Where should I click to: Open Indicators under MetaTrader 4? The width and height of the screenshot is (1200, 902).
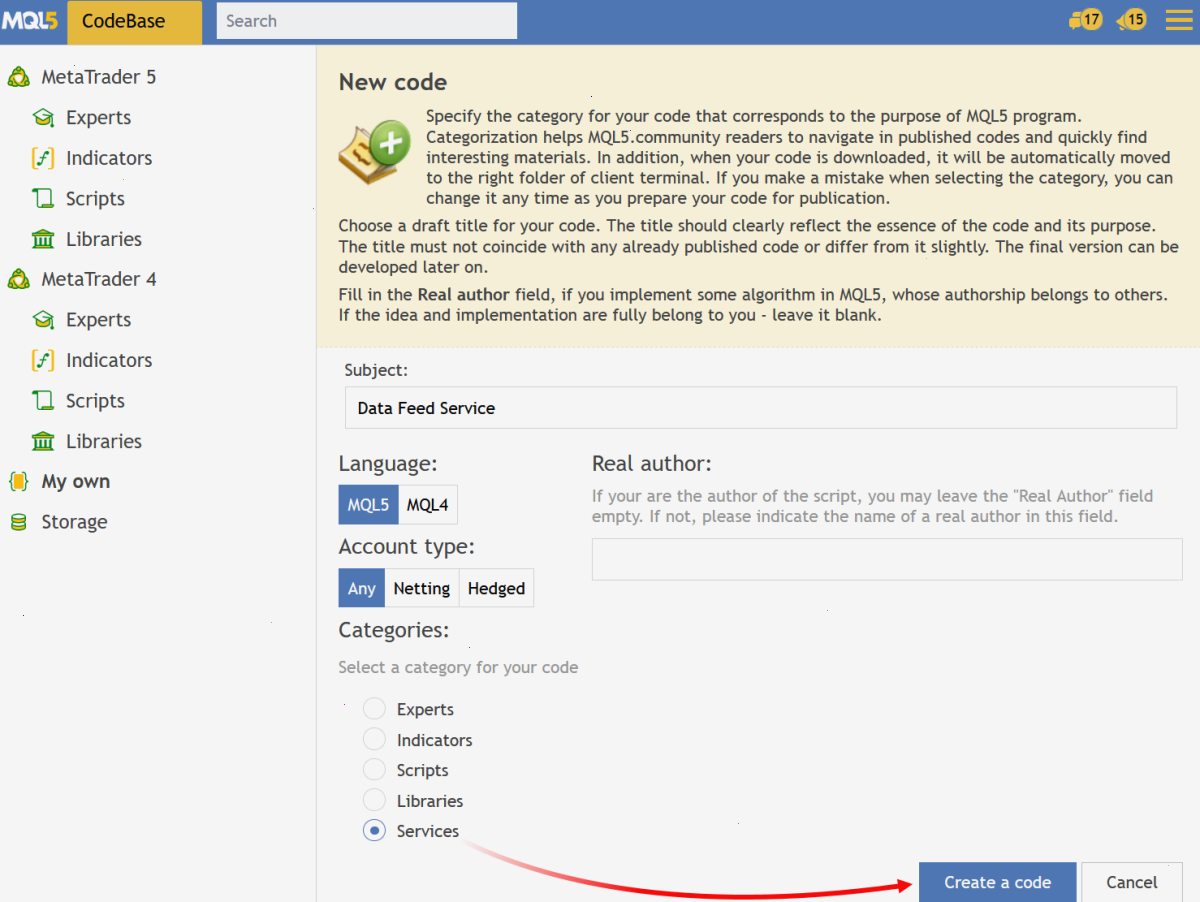(x=109, y=360)
